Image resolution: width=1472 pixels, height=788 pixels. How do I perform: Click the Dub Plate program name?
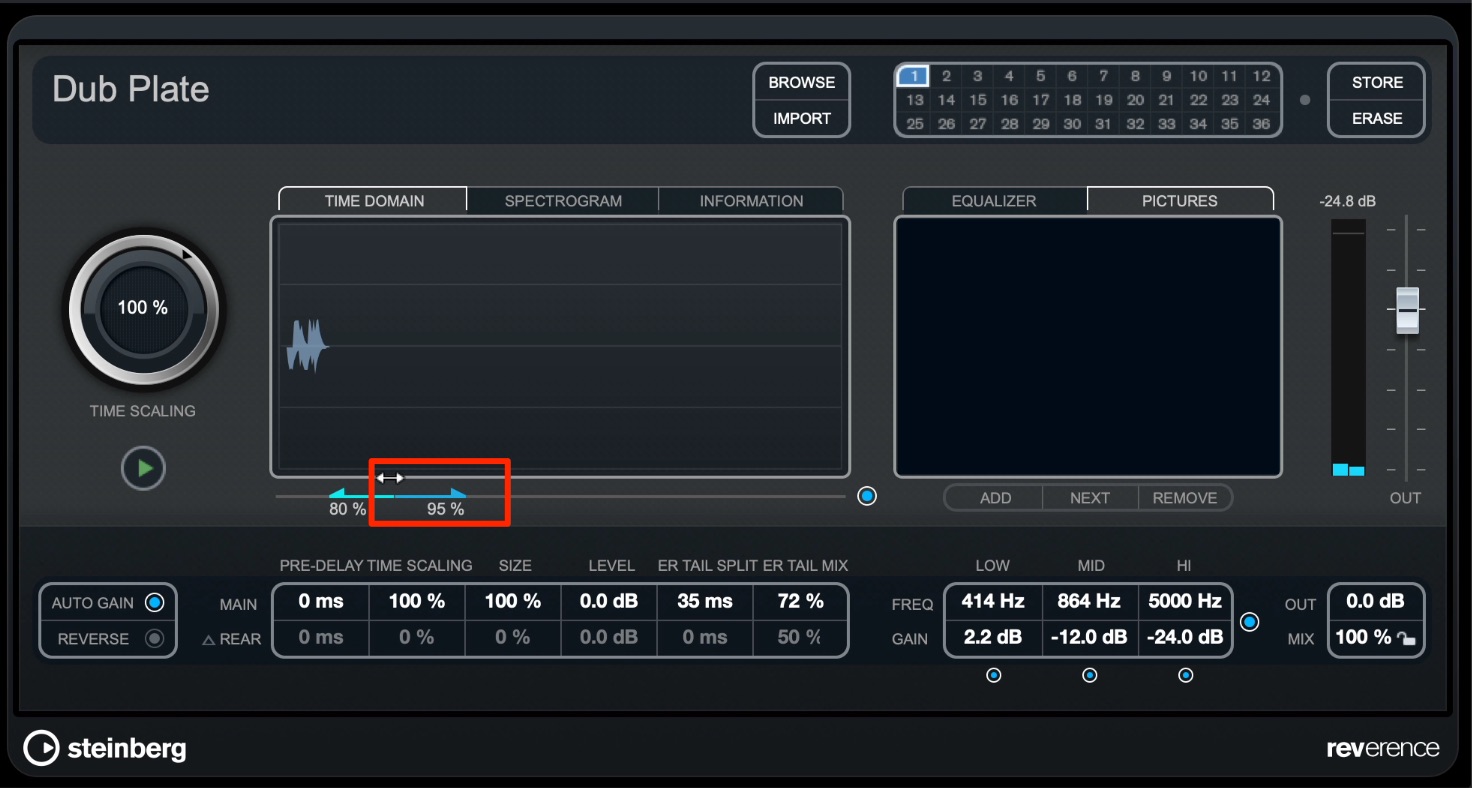coord(131,89)
